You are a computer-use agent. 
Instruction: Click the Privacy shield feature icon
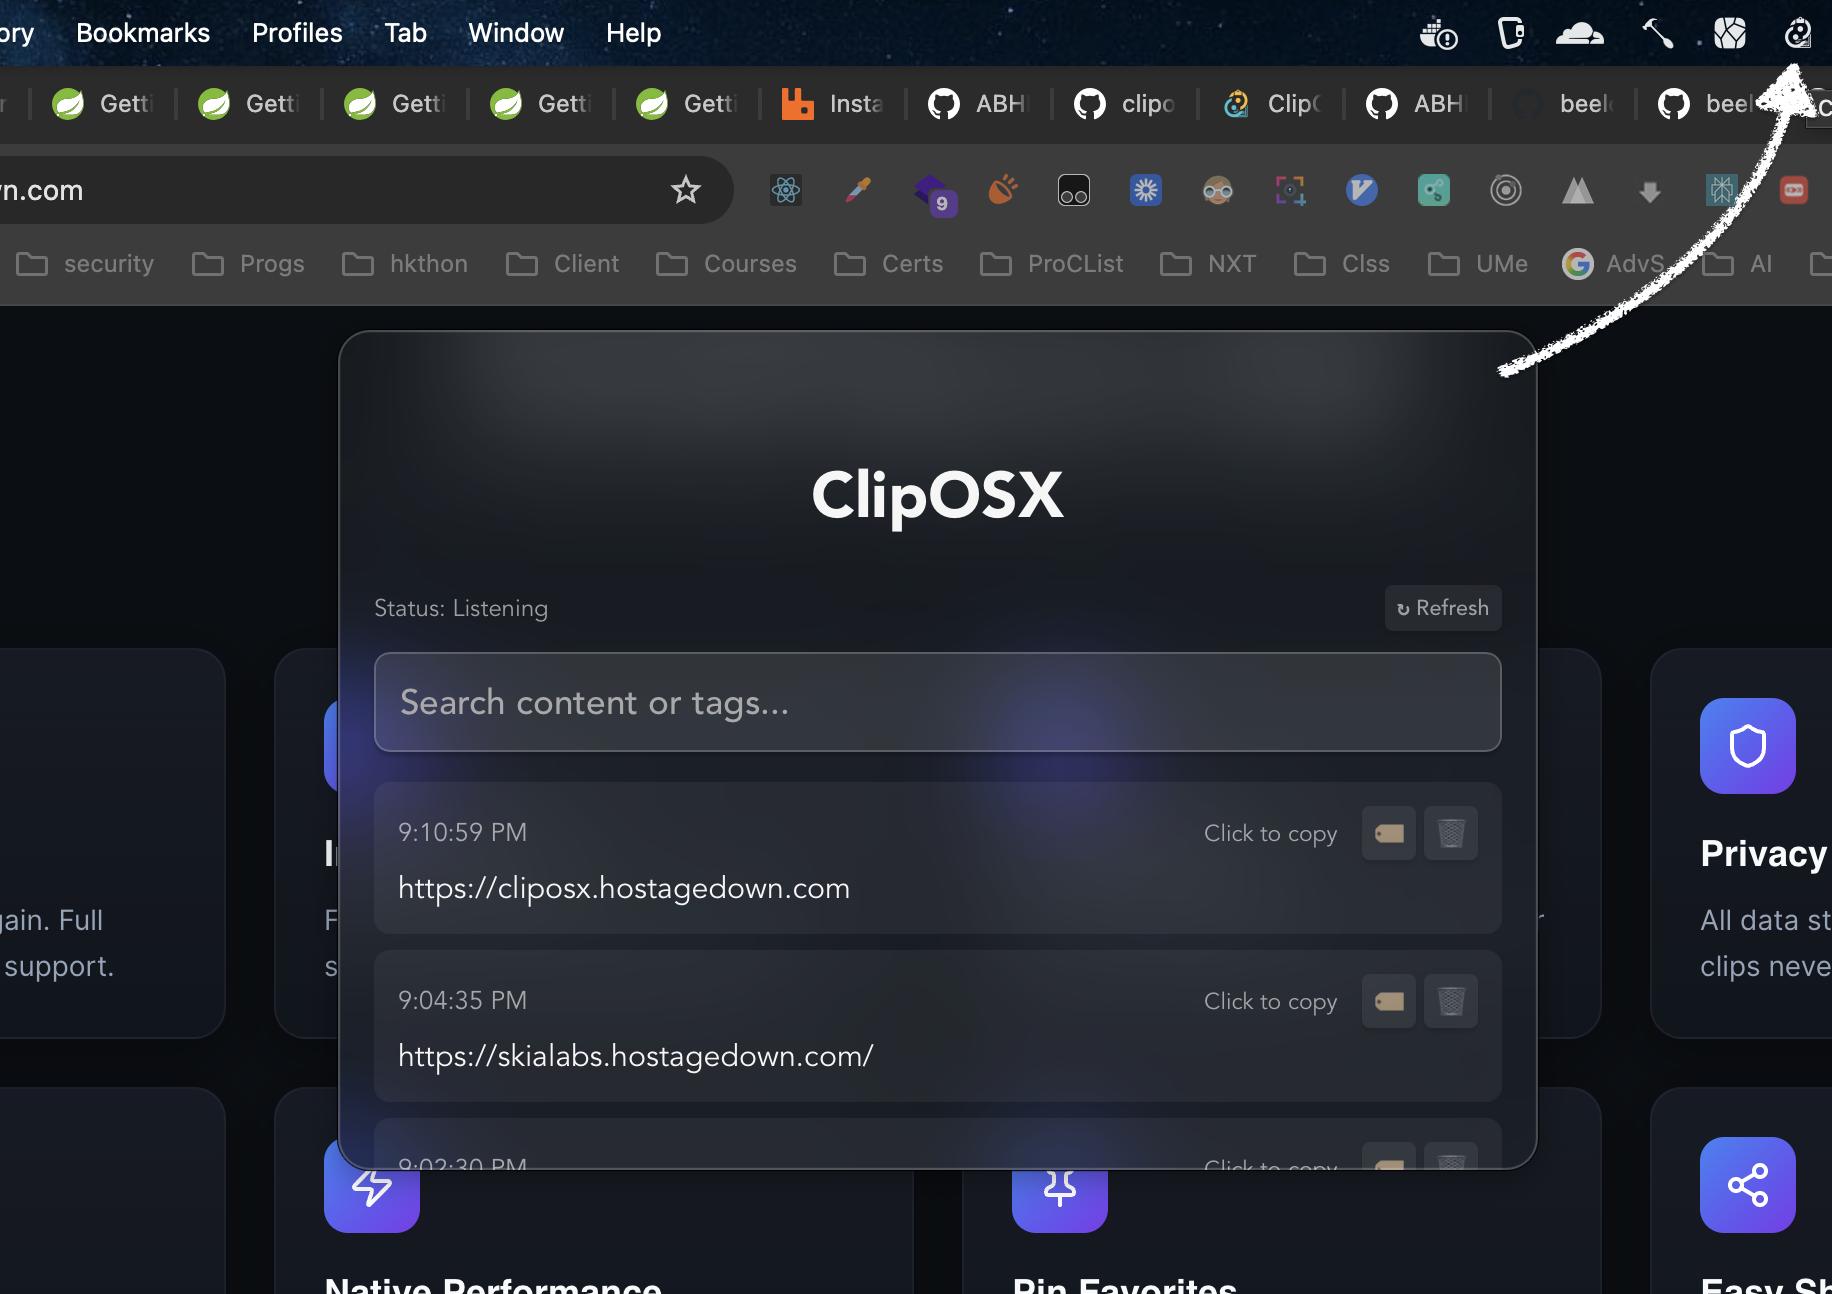click(x=1748, y=746)
